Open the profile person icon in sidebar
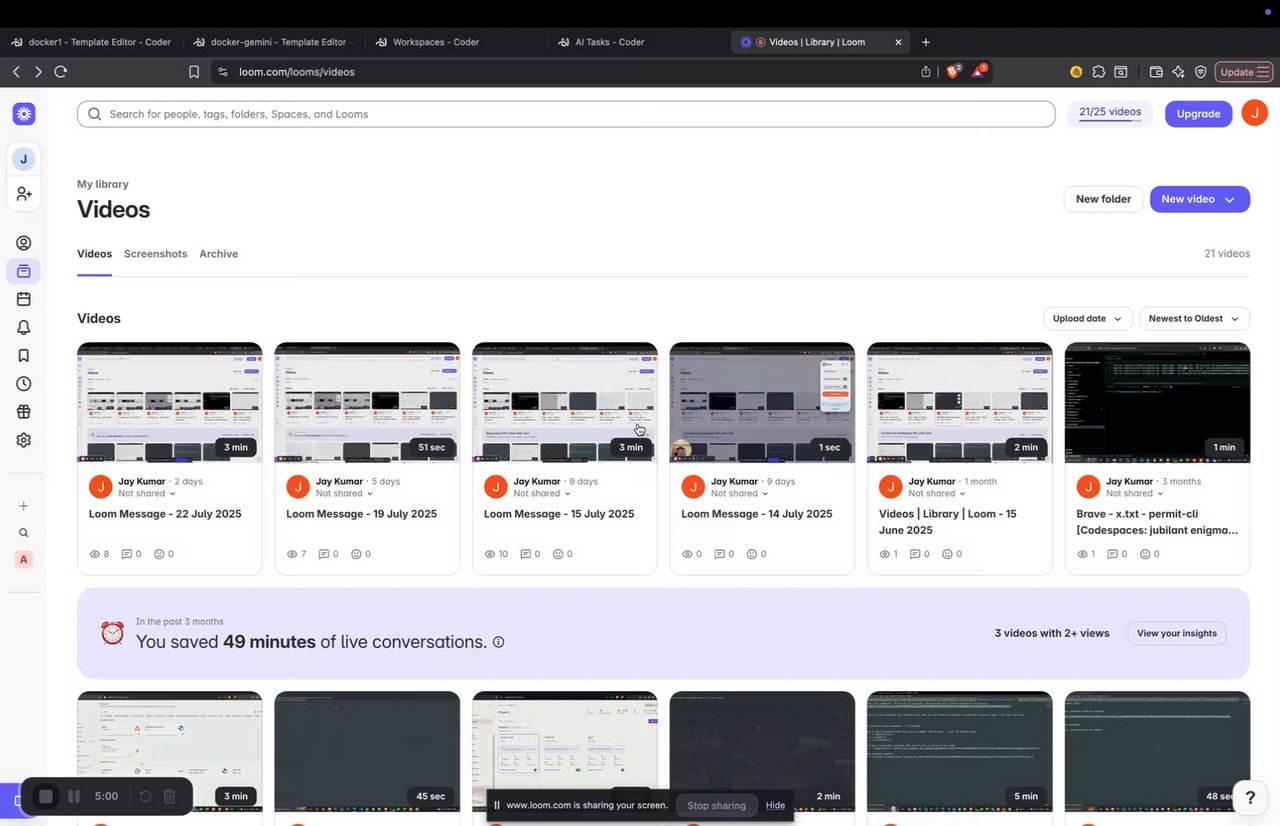The height and width of the screenshot is (826, 1280). 24,243
